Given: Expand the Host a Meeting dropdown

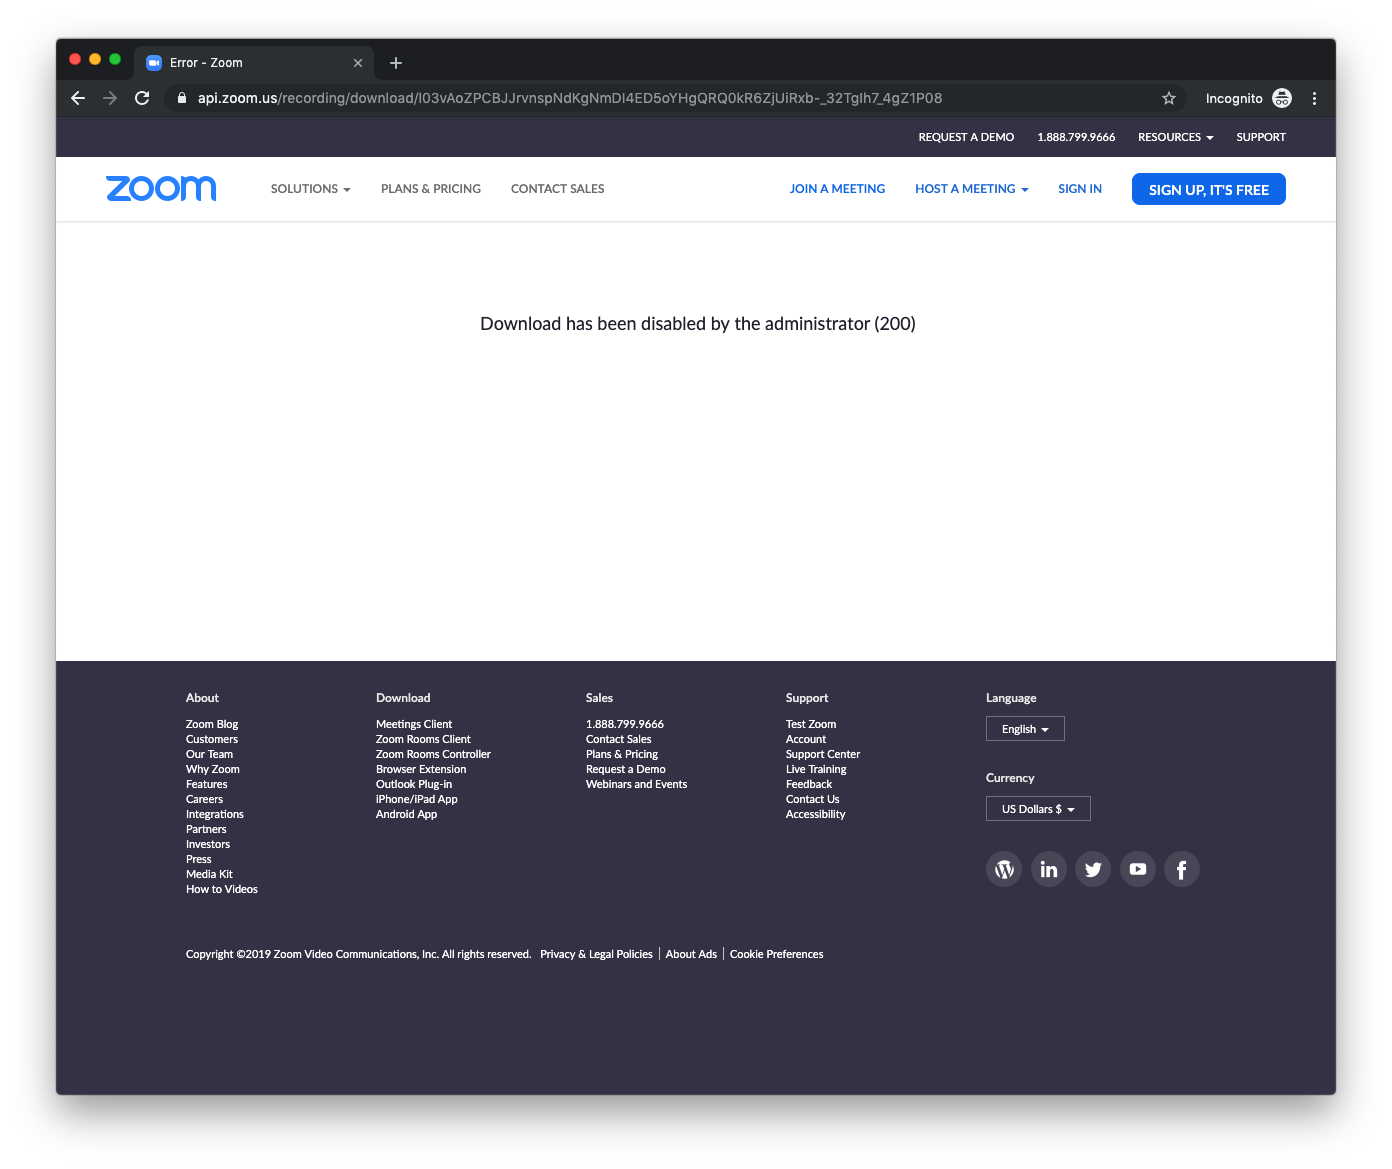Looking at the screenshot, I should click(972, 189).
